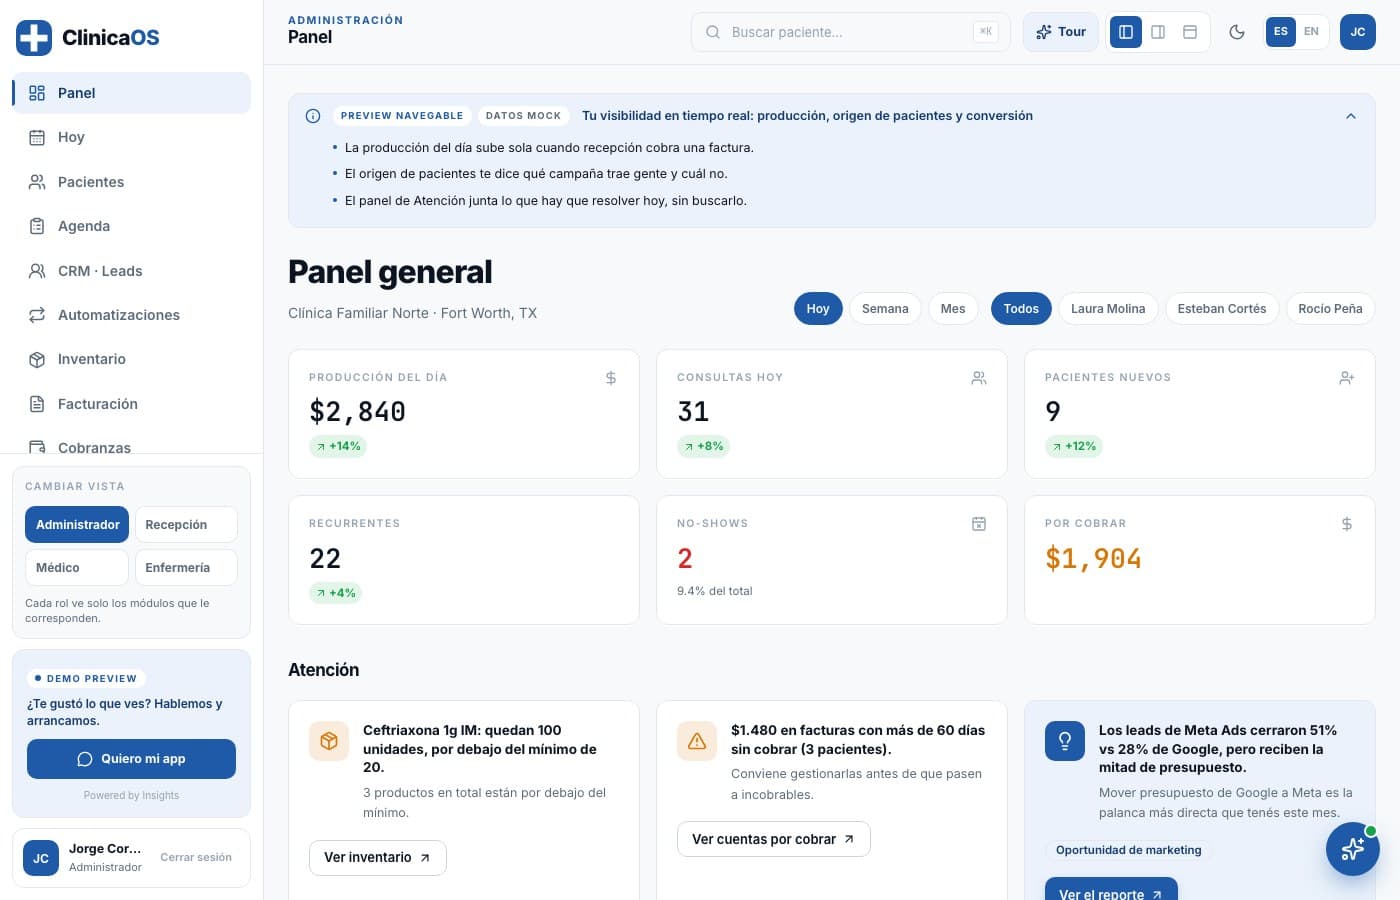Click the info icon in preview banner
The width and height of the screenshot is (1400, 900).
pyautogui.click(x=313, y=116)
